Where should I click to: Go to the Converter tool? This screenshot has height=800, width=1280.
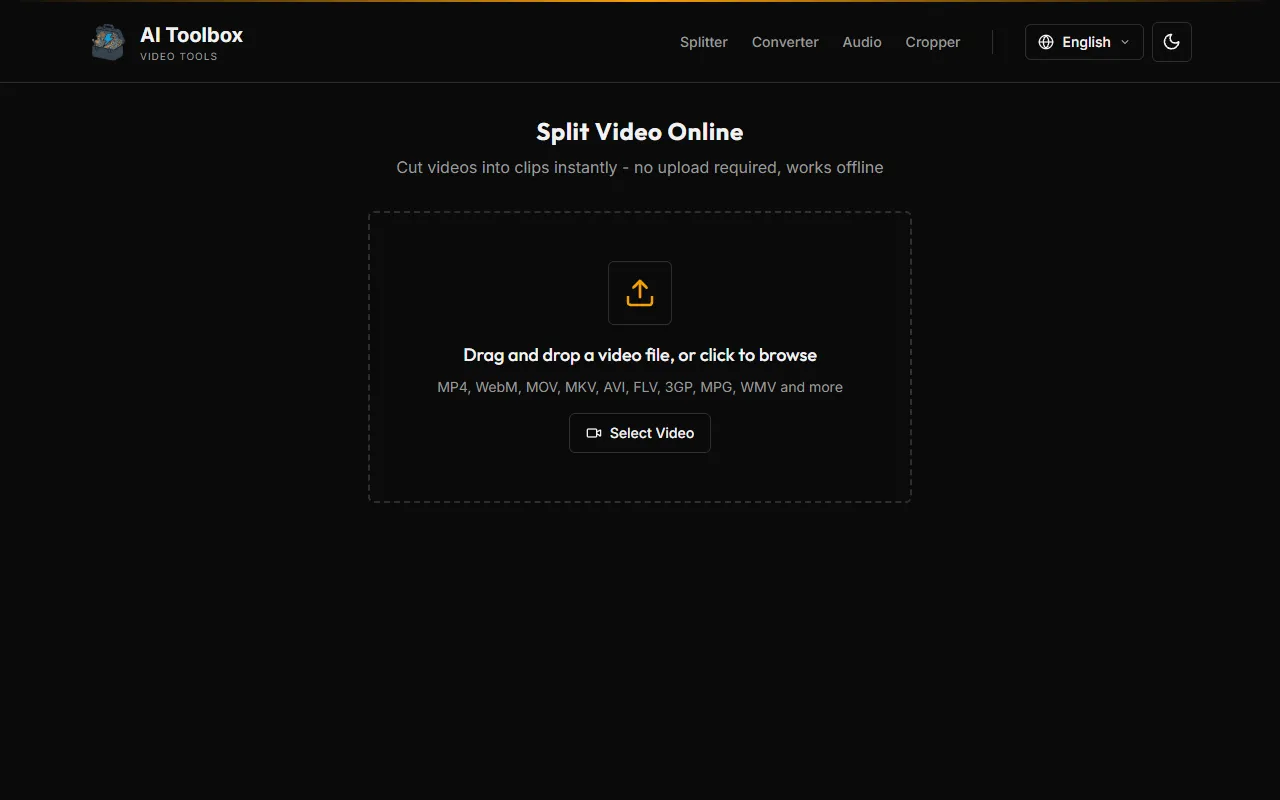click(x=785, y=42)
